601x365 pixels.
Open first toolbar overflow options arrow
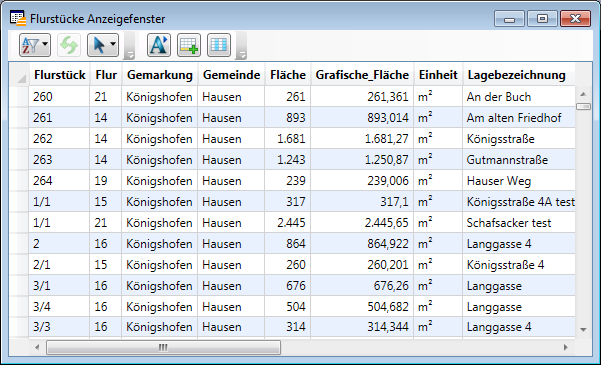(129, 55)
